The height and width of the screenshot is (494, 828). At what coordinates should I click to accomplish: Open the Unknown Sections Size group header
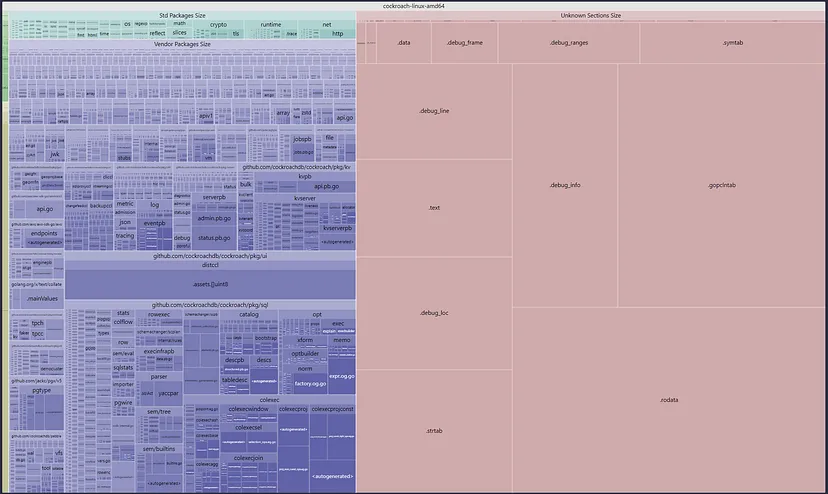pyautogui.click(x=591, y=16)
